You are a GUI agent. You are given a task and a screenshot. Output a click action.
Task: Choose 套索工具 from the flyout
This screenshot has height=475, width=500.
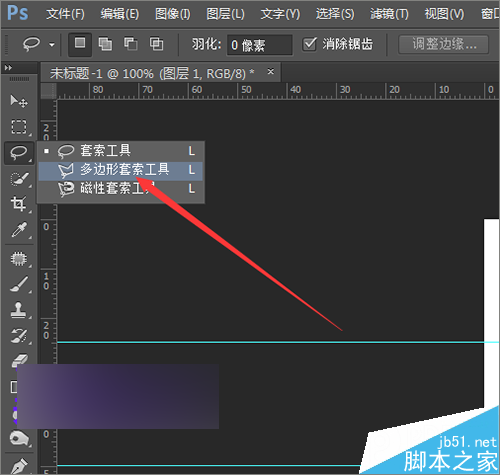(x=121, y=151)
